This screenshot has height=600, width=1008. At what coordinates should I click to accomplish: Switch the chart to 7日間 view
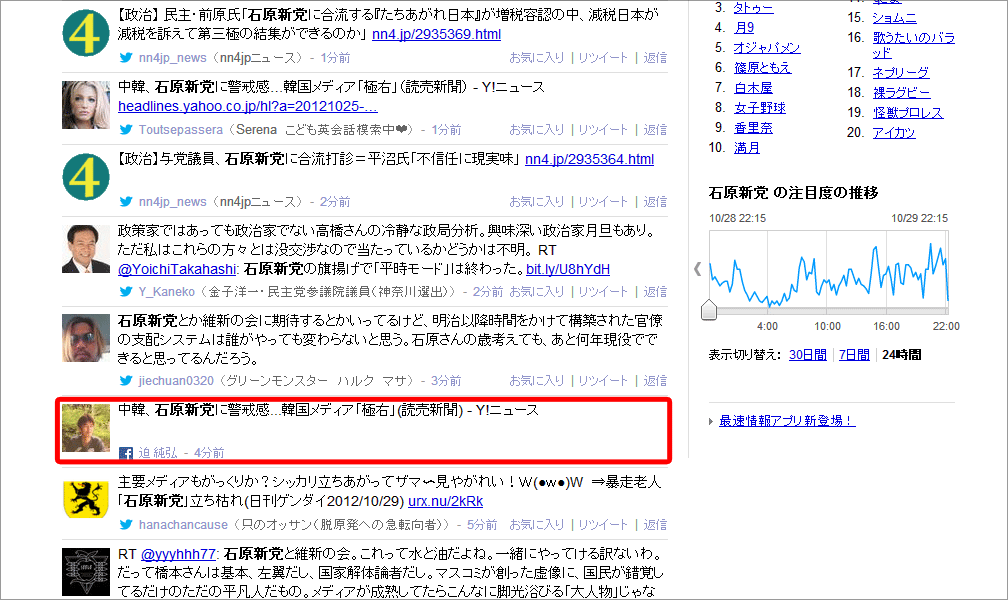click(x=854, y=355)
